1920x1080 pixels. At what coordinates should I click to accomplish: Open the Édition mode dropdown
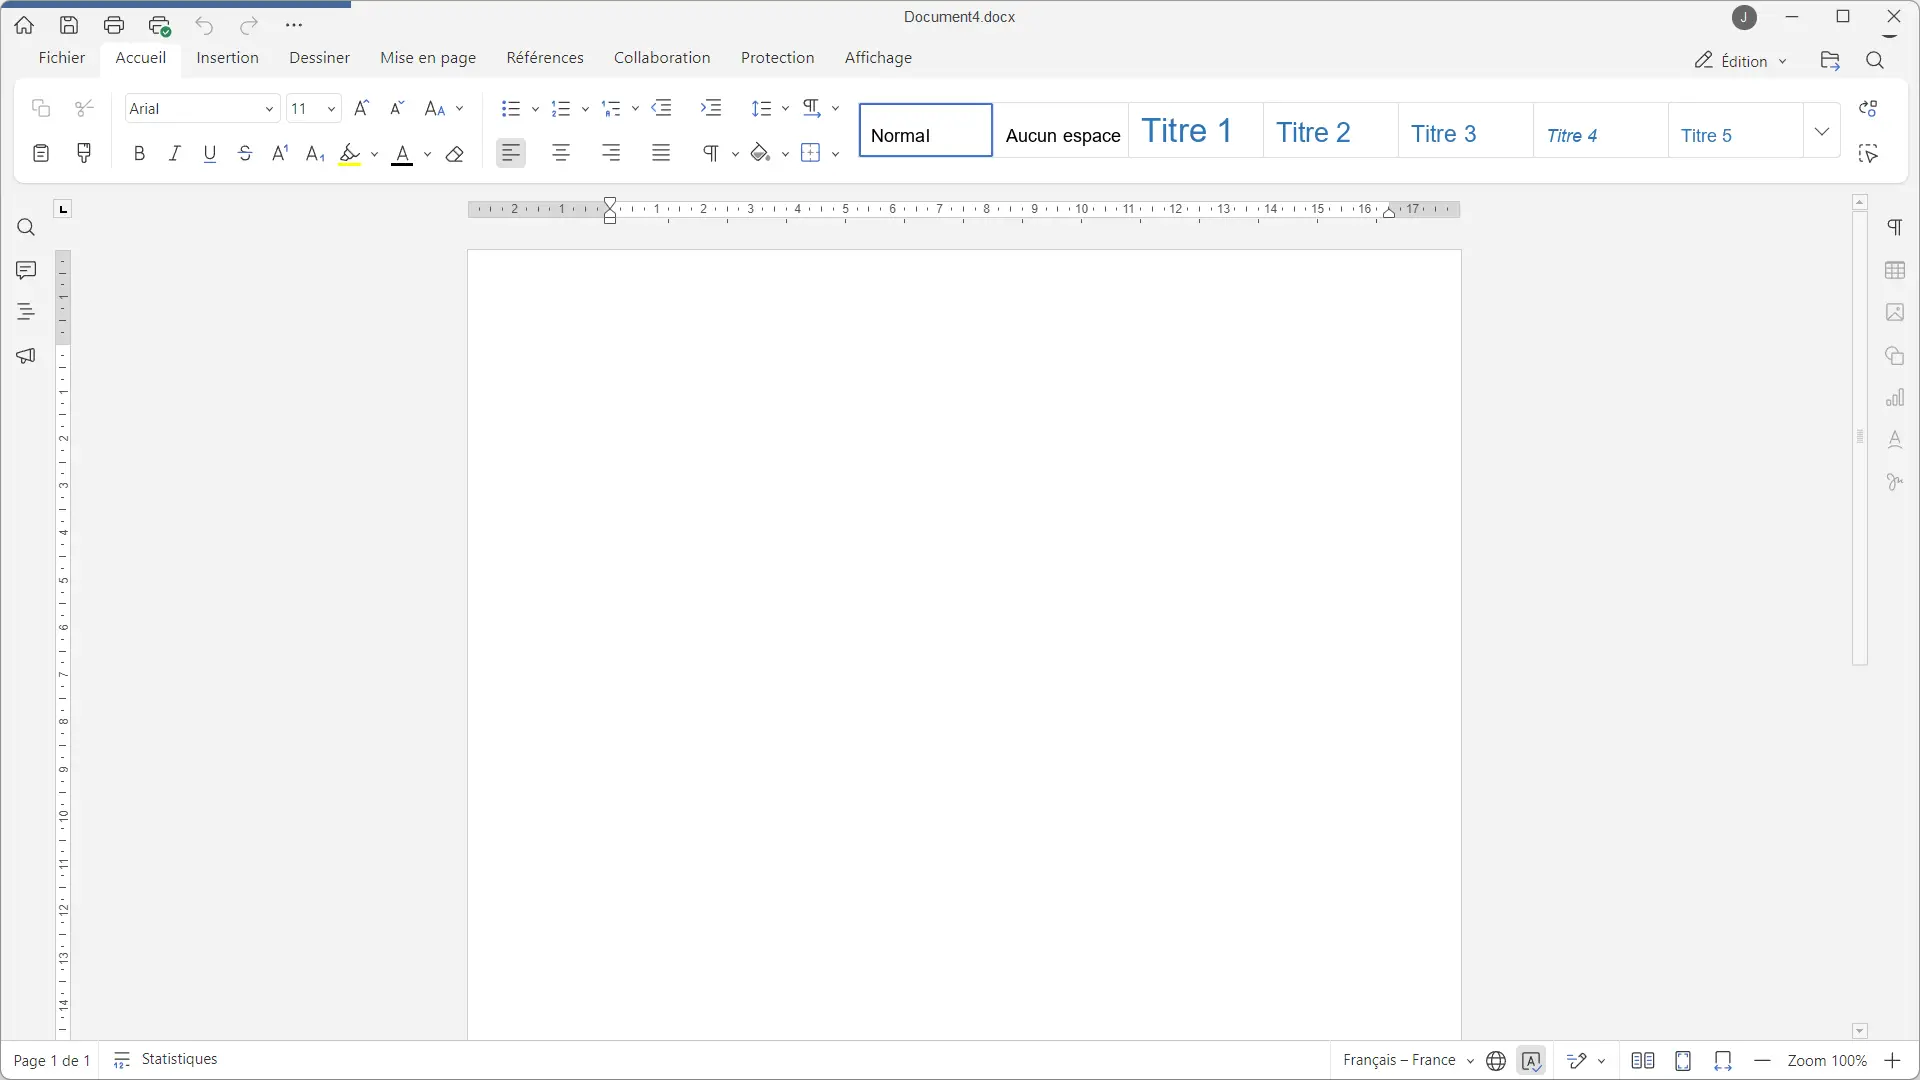click(x=1741, y=61)
